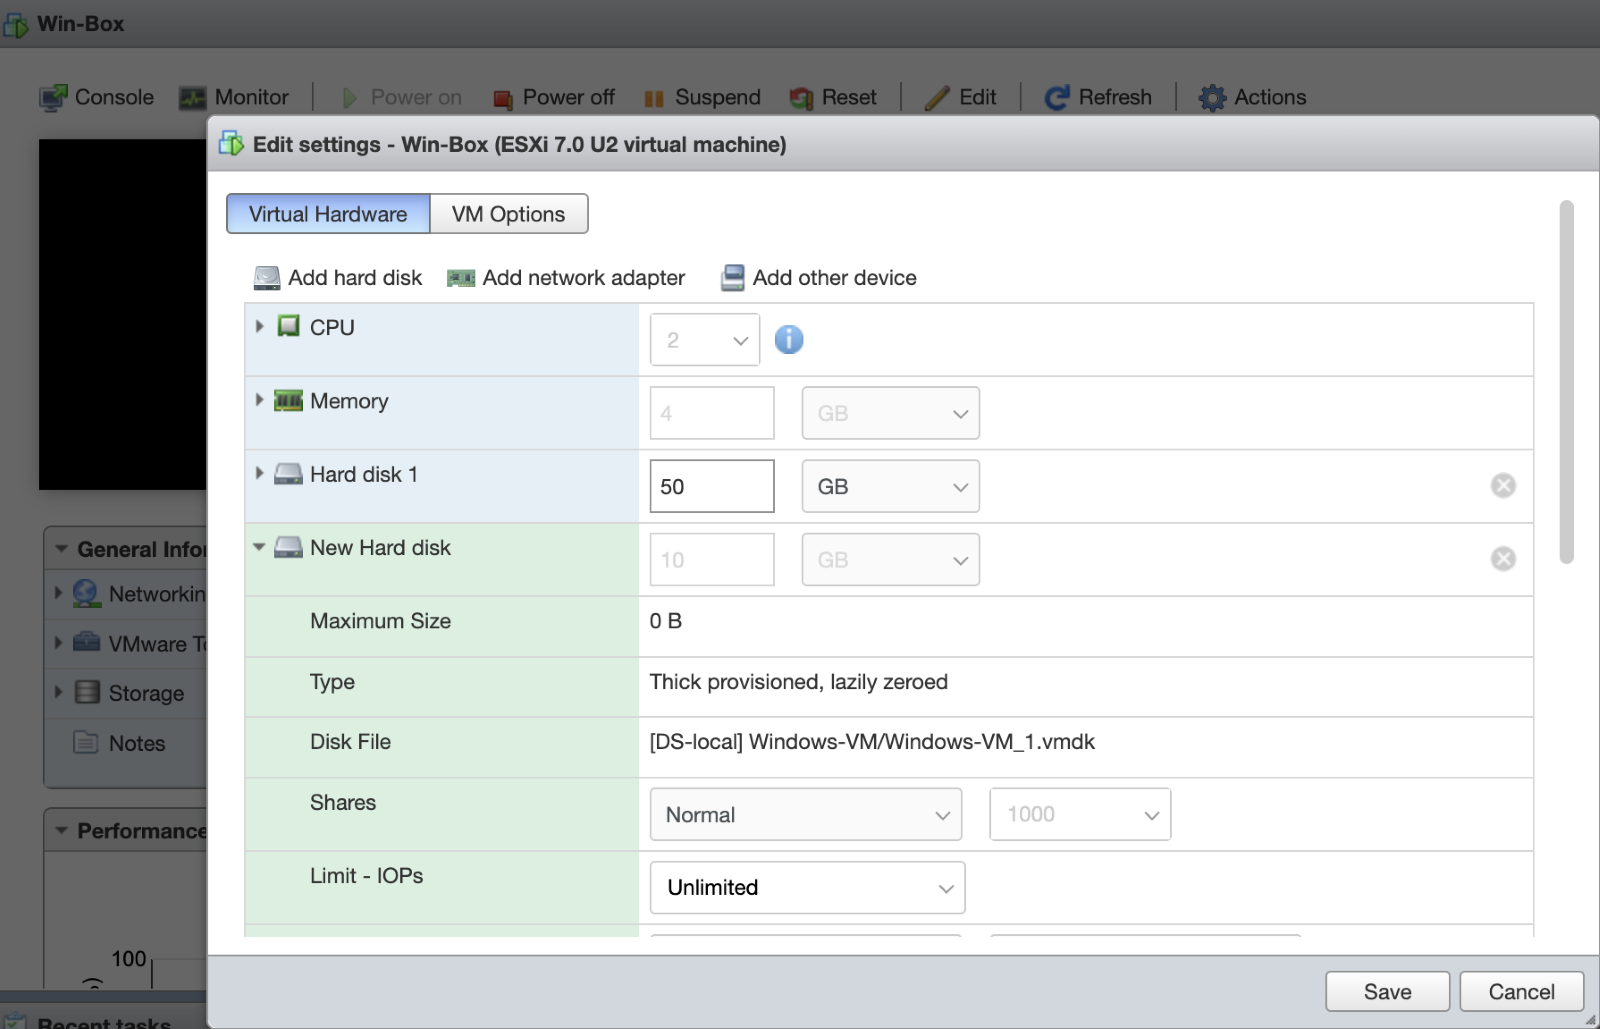Click the CPU chip icon
The height and width of the screenshot is (1029, 1600).
click(288, 326)
